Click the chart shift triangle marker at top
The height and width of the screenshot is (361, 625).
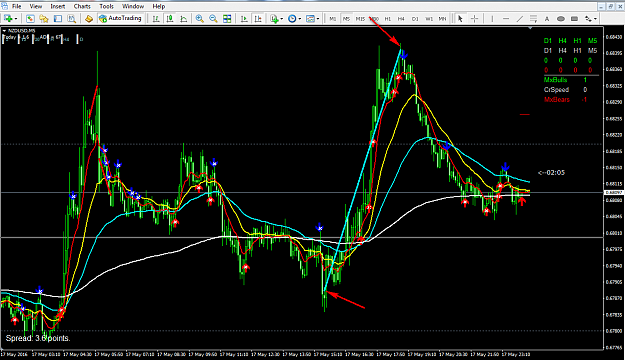[530, 28]
